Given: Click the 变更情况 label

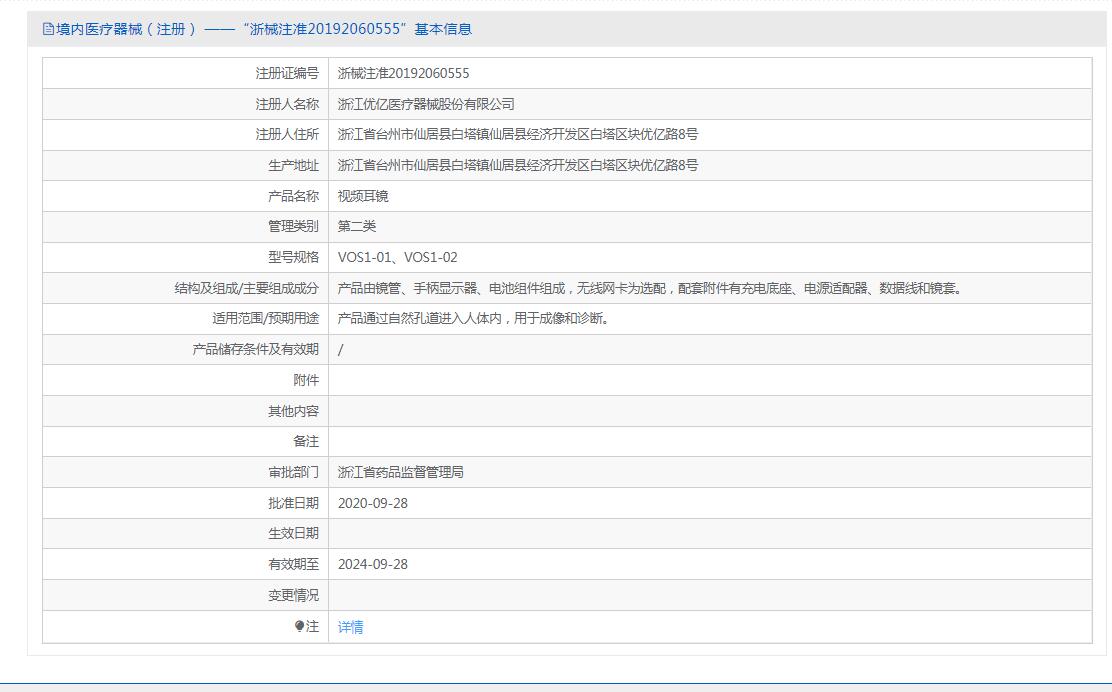Looking at the screenshot, I should coord(294,596).
